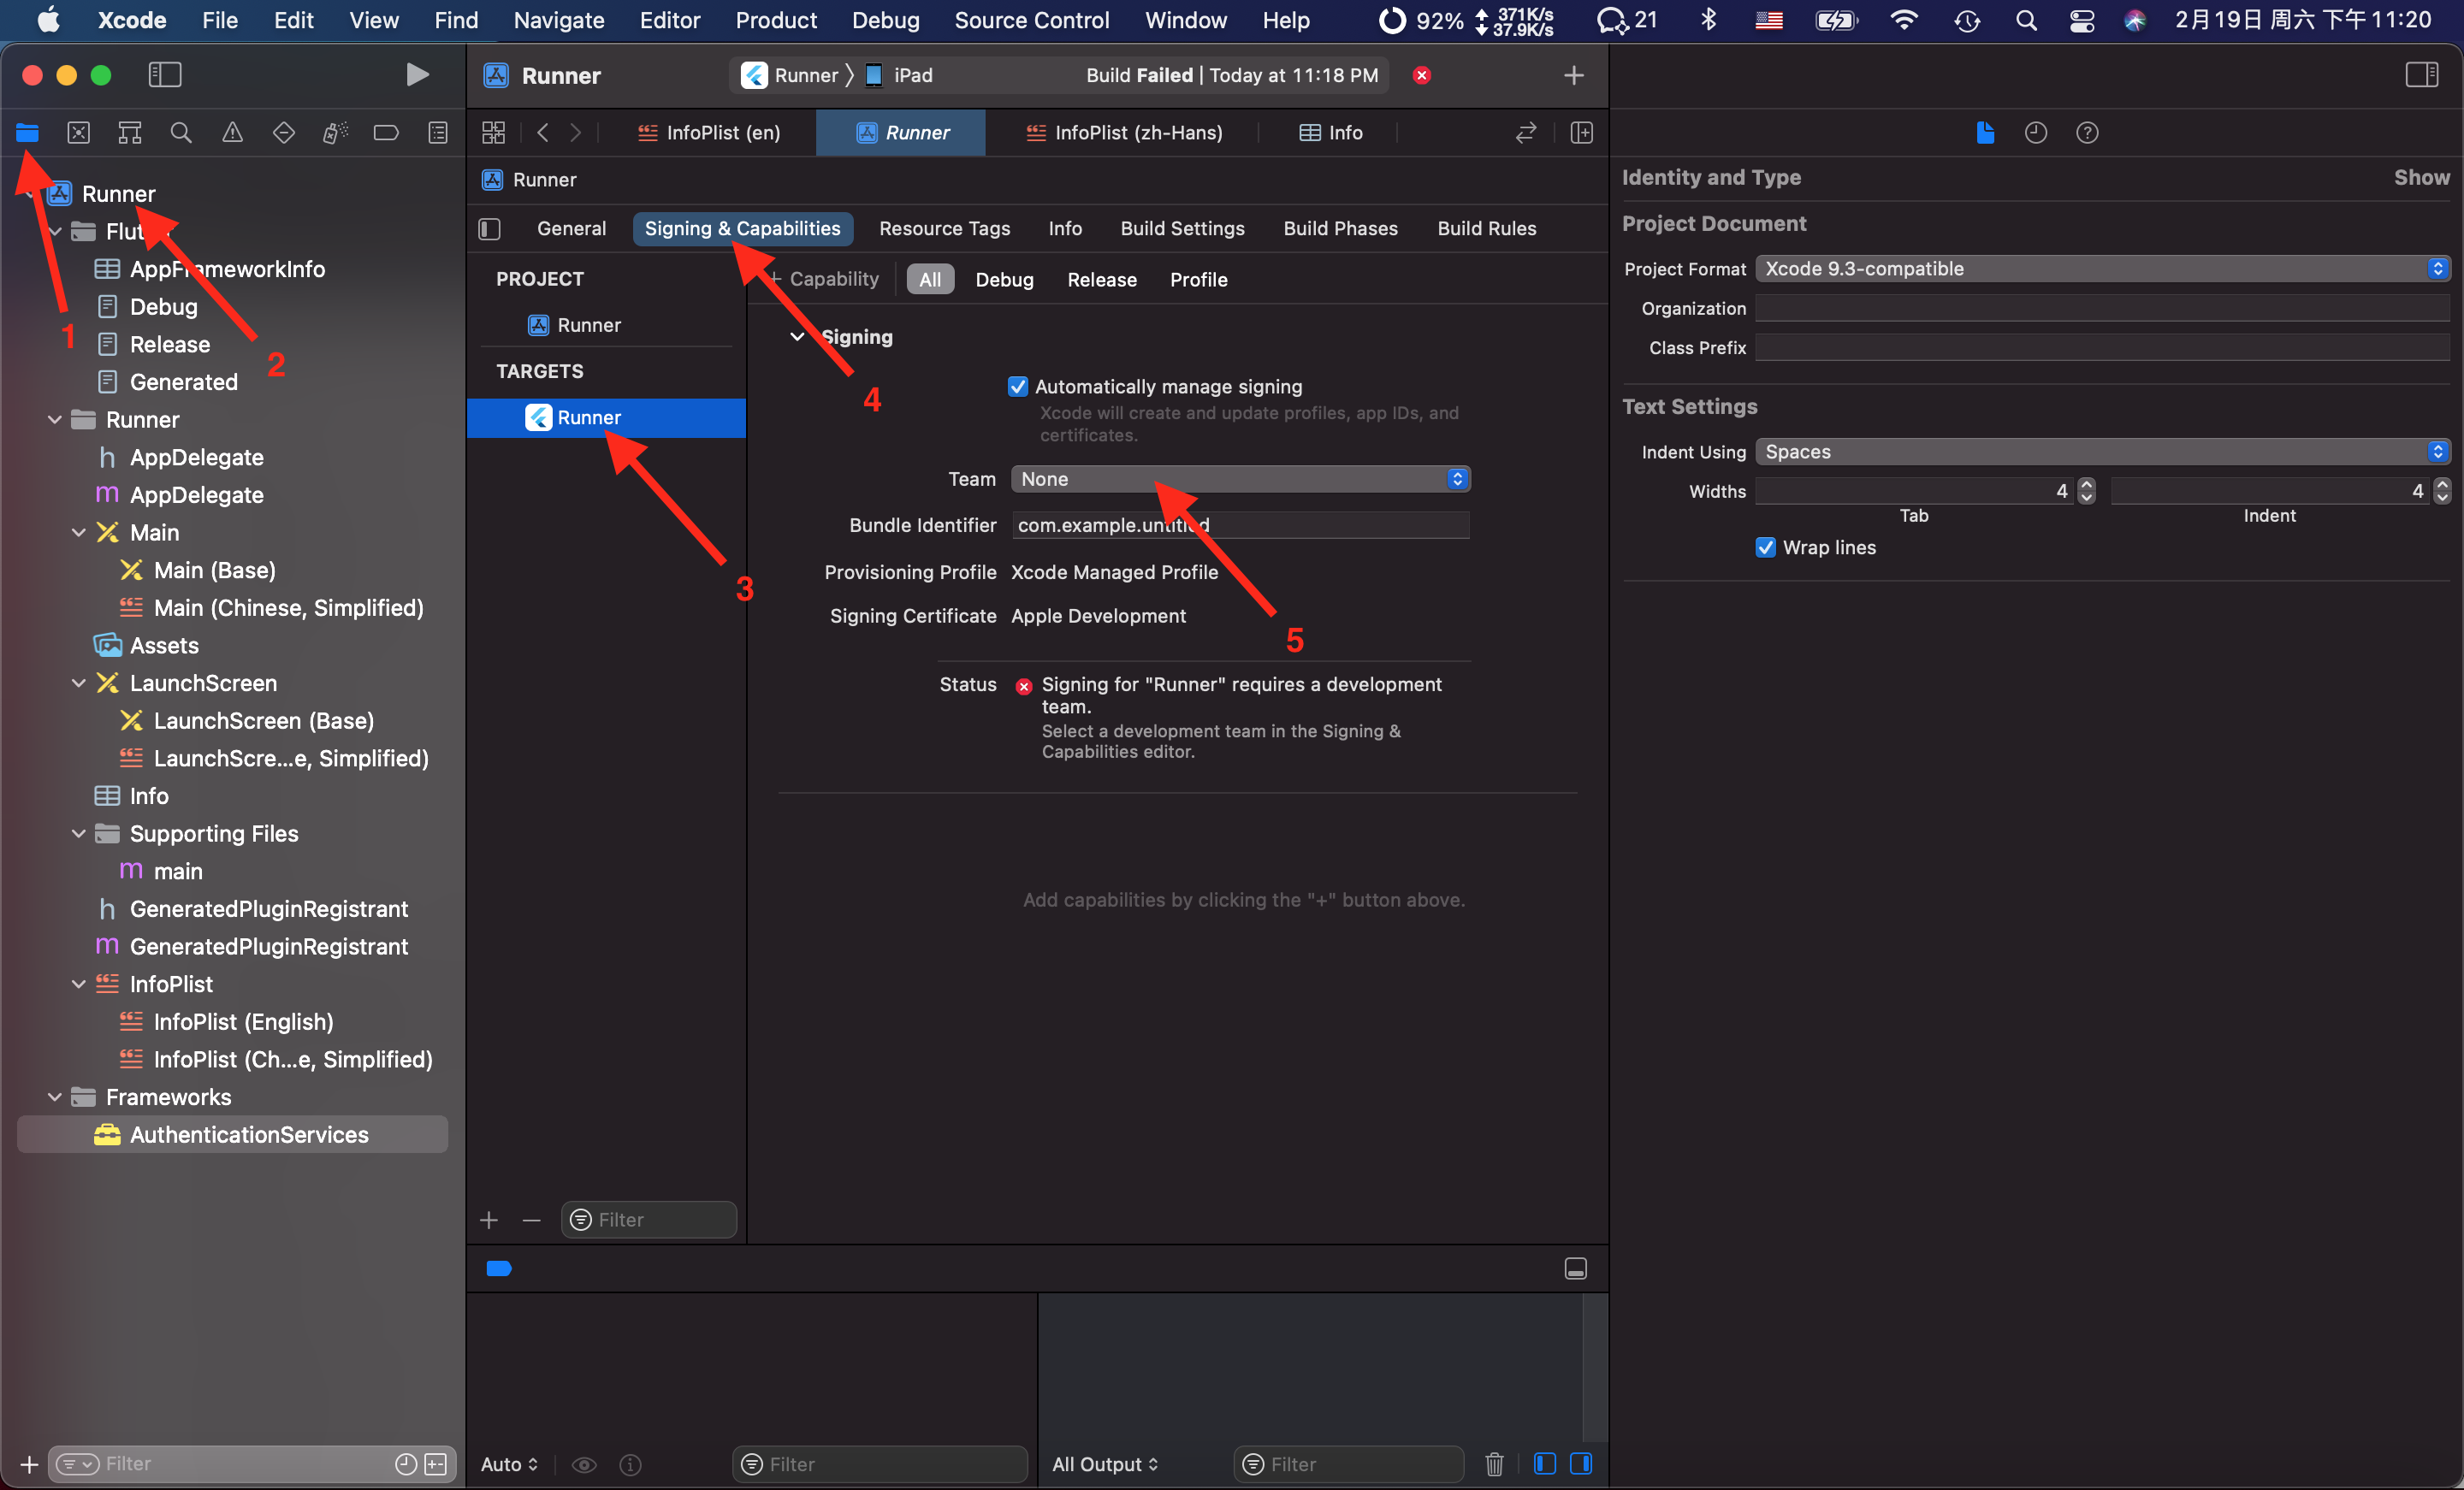Open the Project navigator folder icon
The width and height of the screenshot is (2464, 1490).
coord(27,132)
